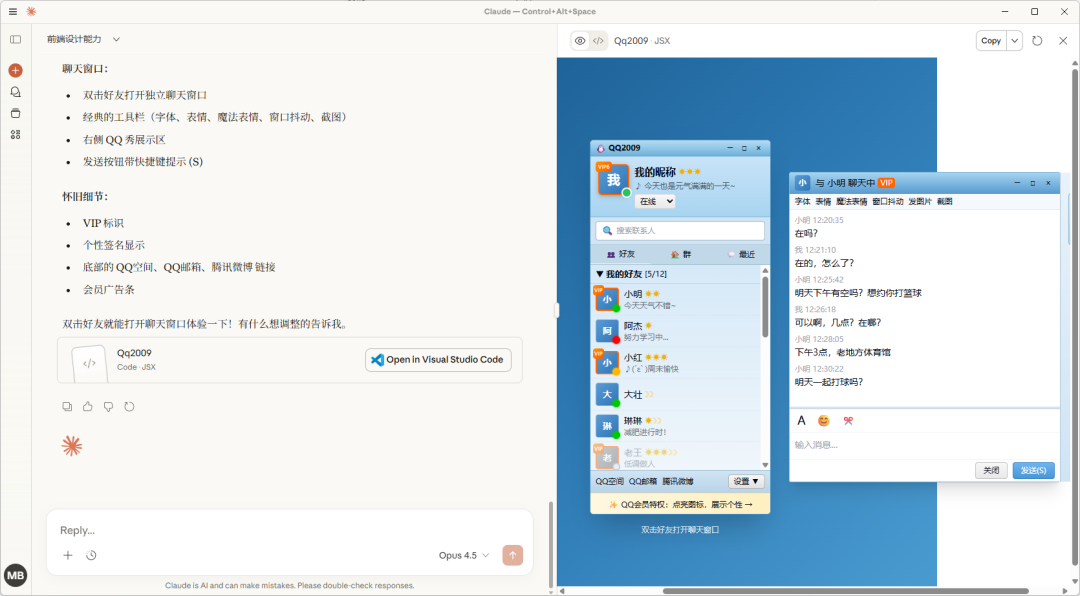
Task: Open the Chats icon in sidebar
Action: point(16,92)
